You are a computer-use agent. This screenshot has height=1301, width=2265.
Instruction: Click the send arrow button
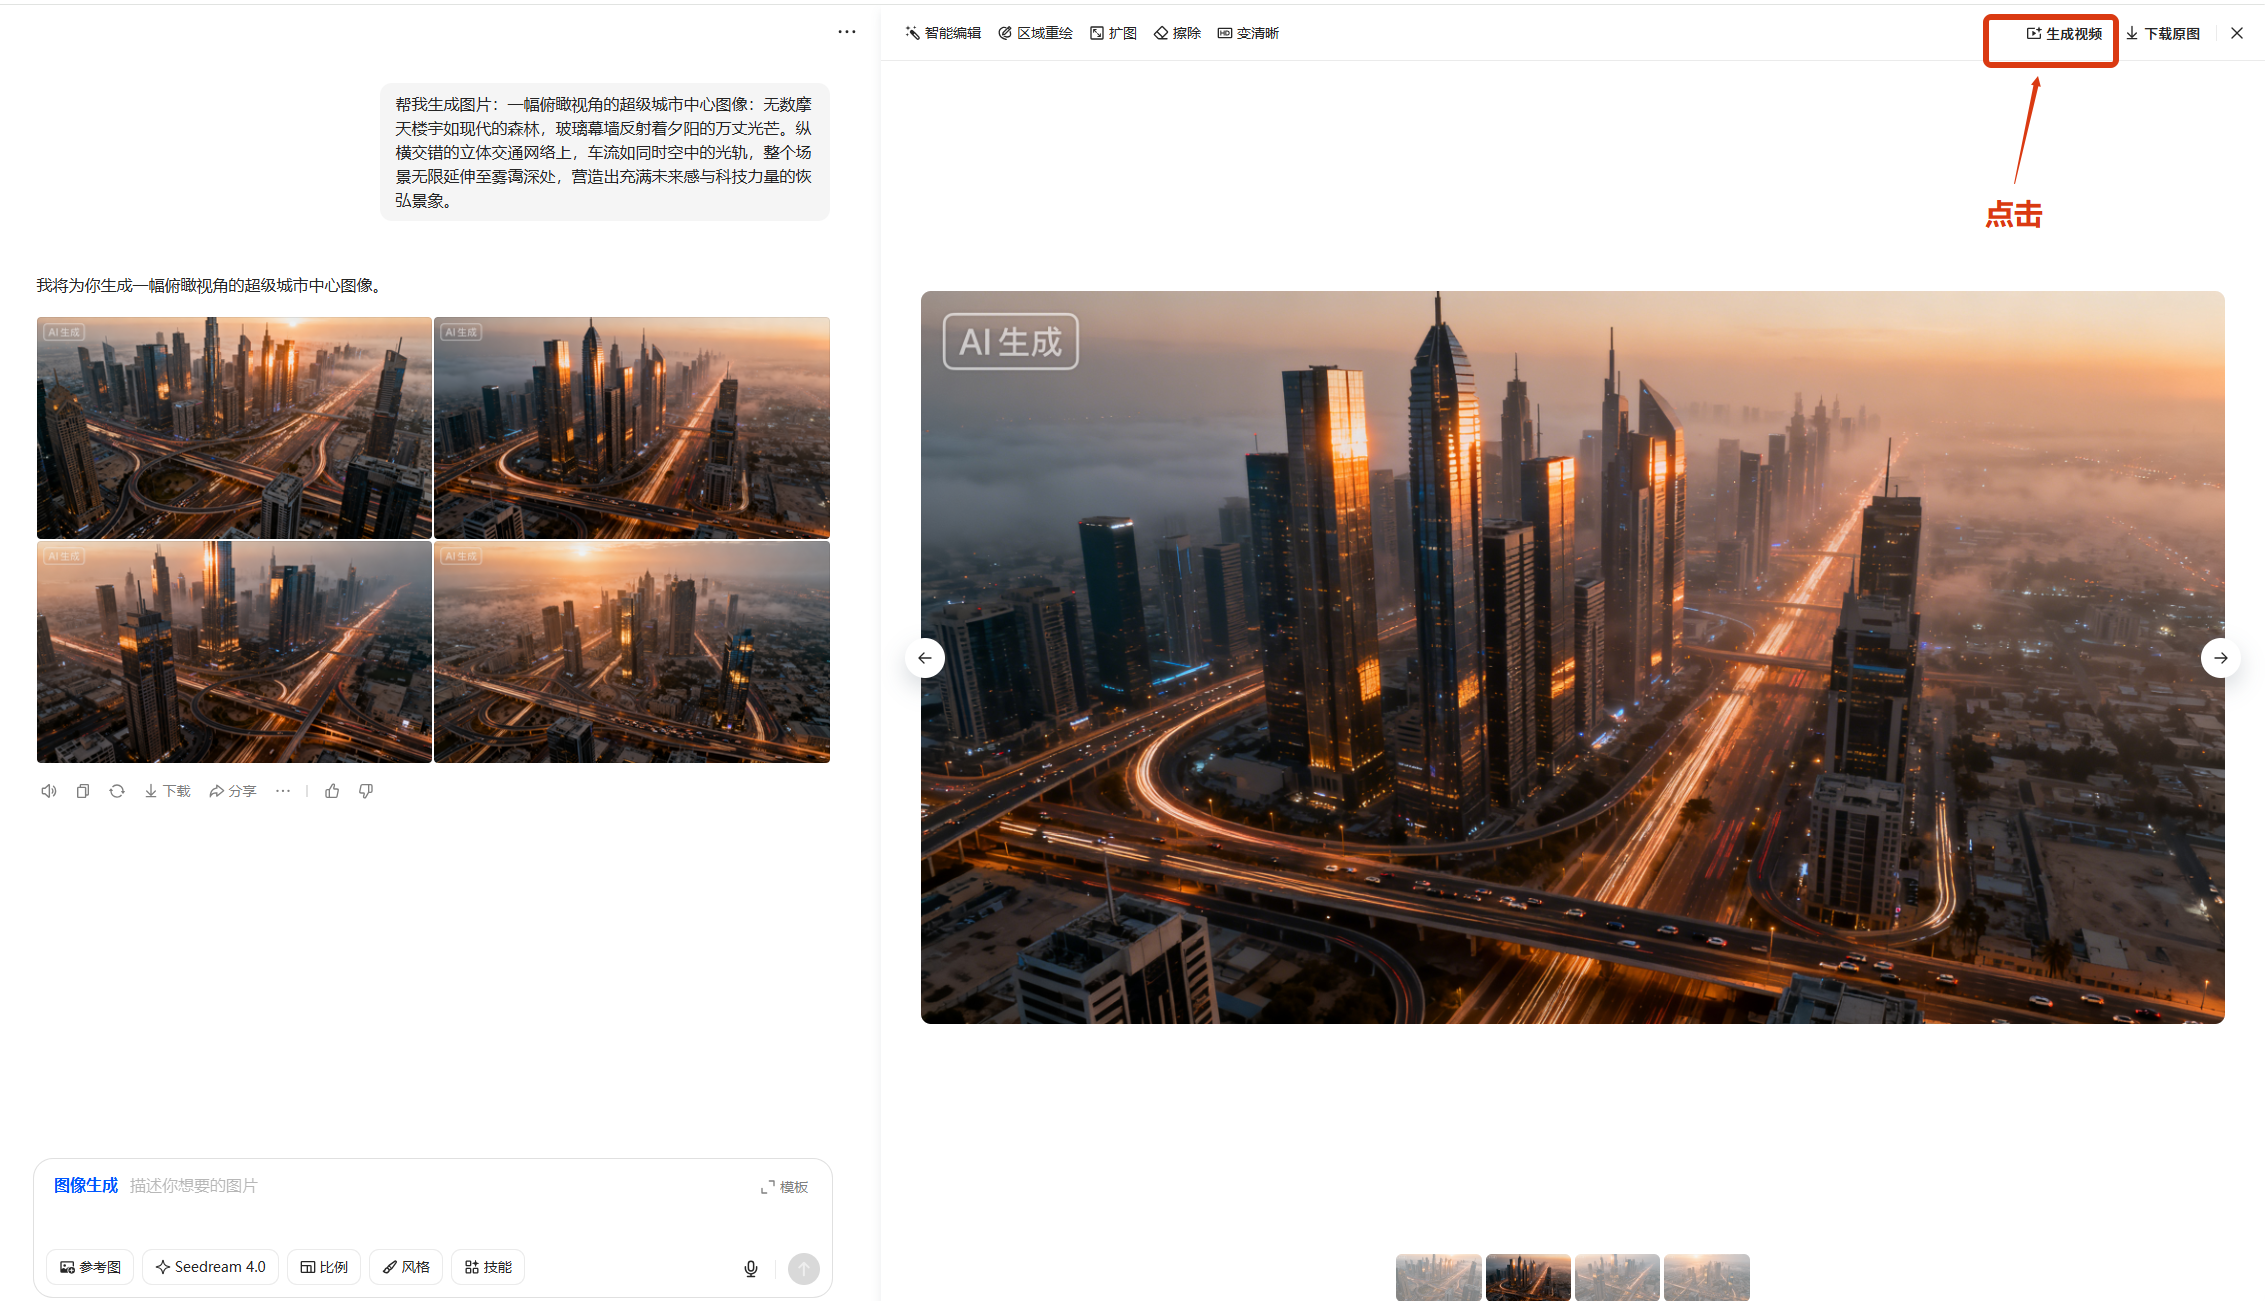tap(803, 1268)
